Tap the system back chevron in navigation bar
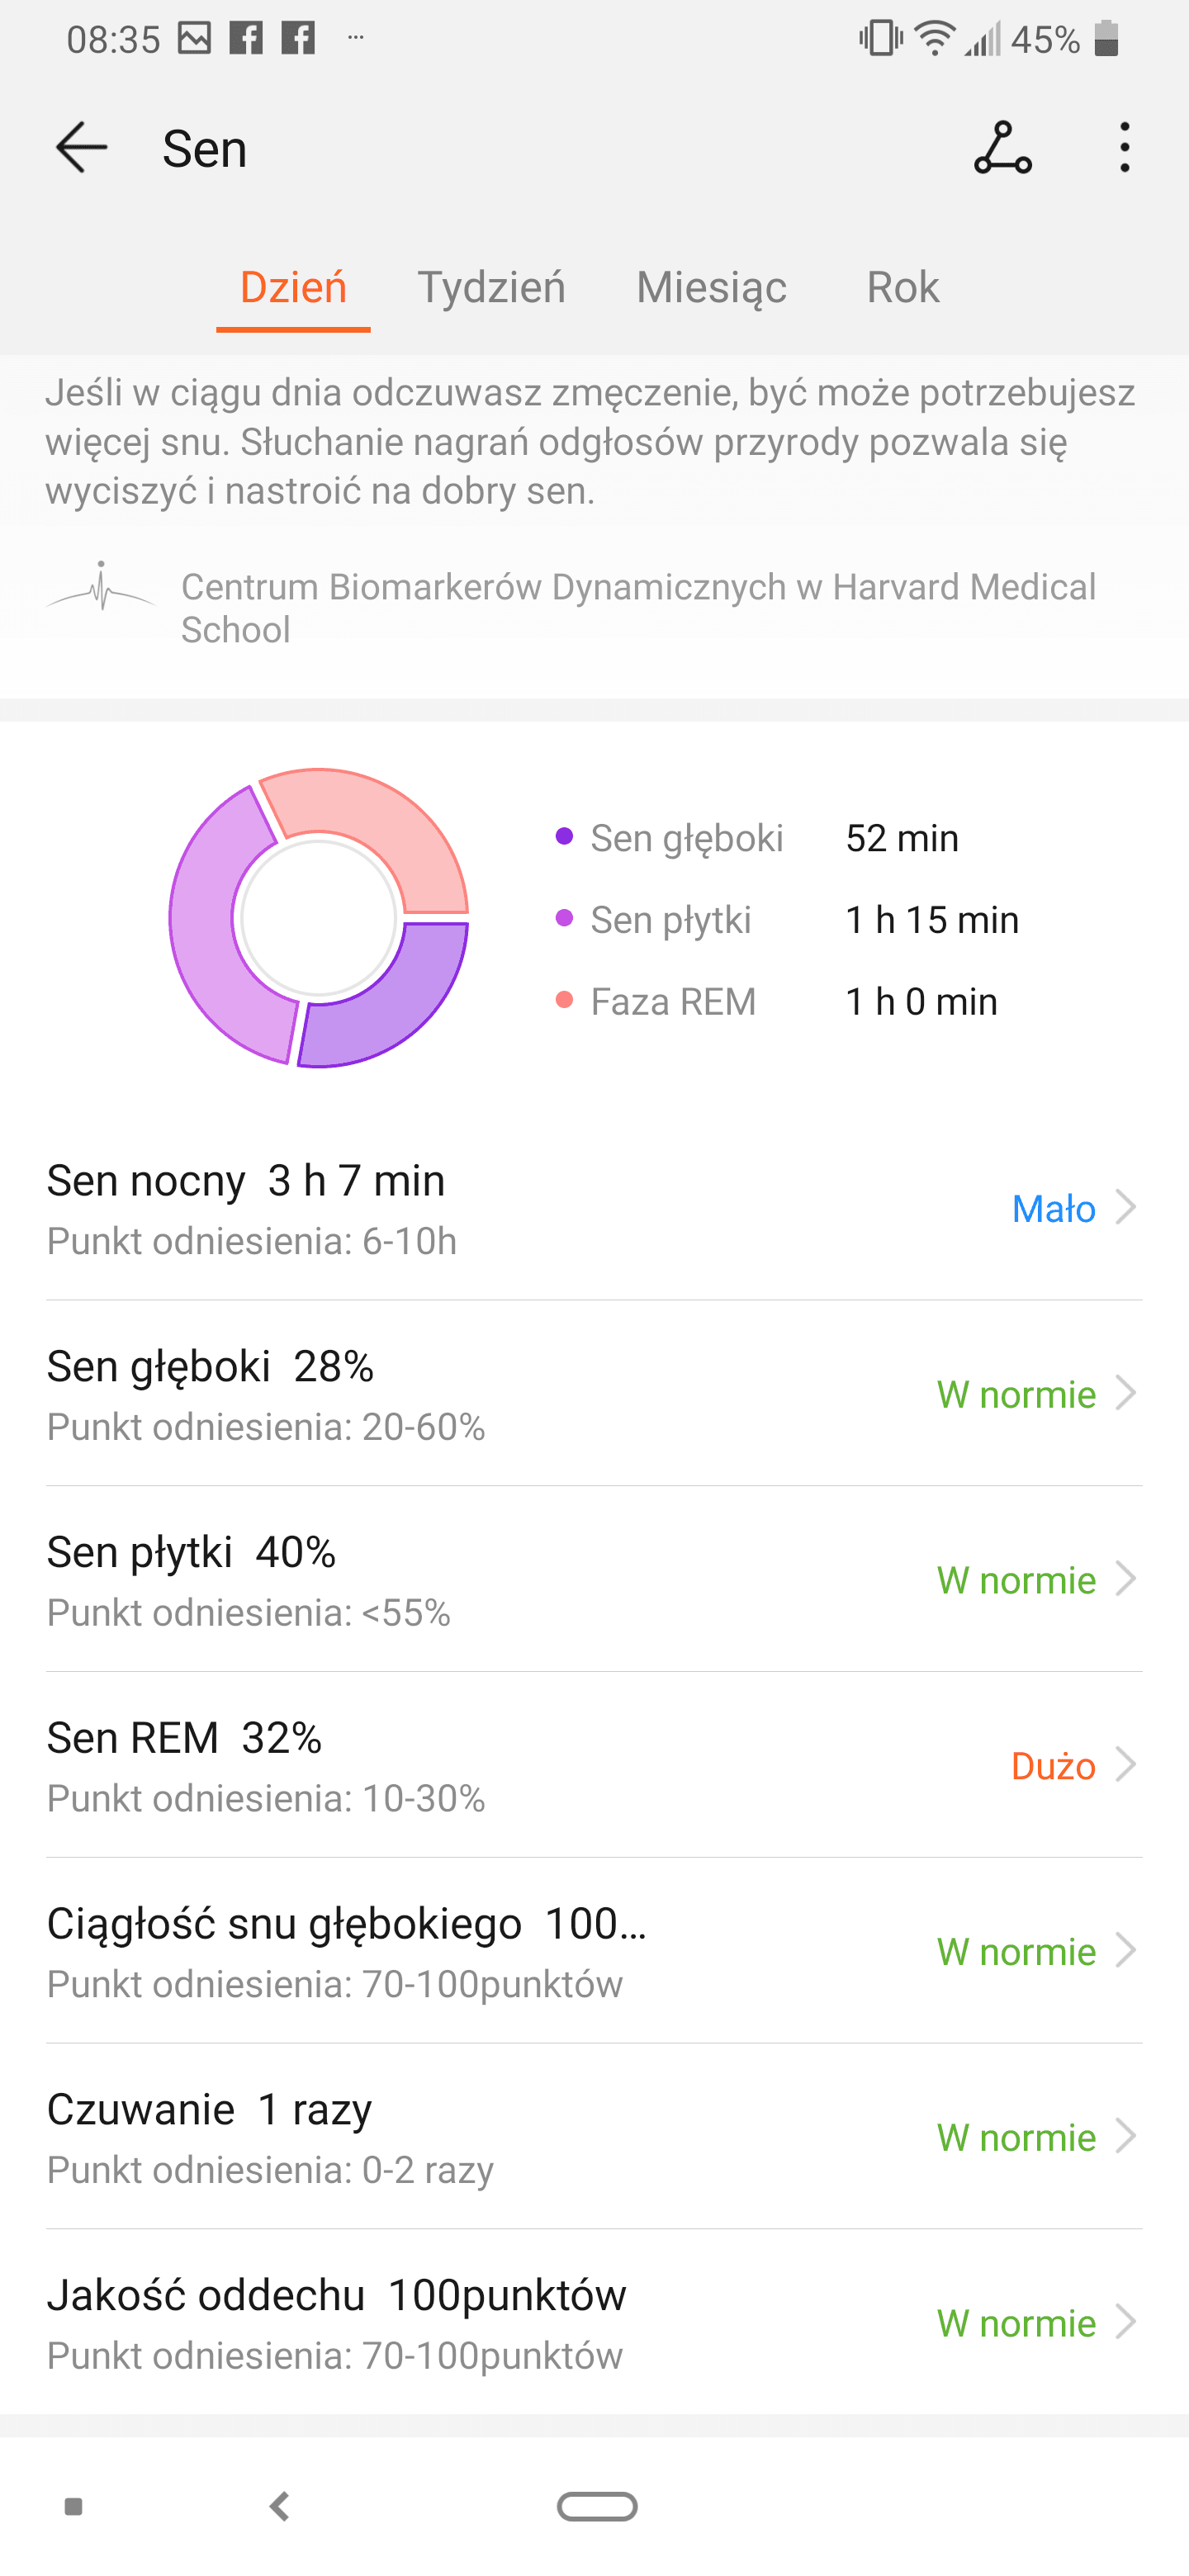The image size is (1189, 2576). [280, 2506]
